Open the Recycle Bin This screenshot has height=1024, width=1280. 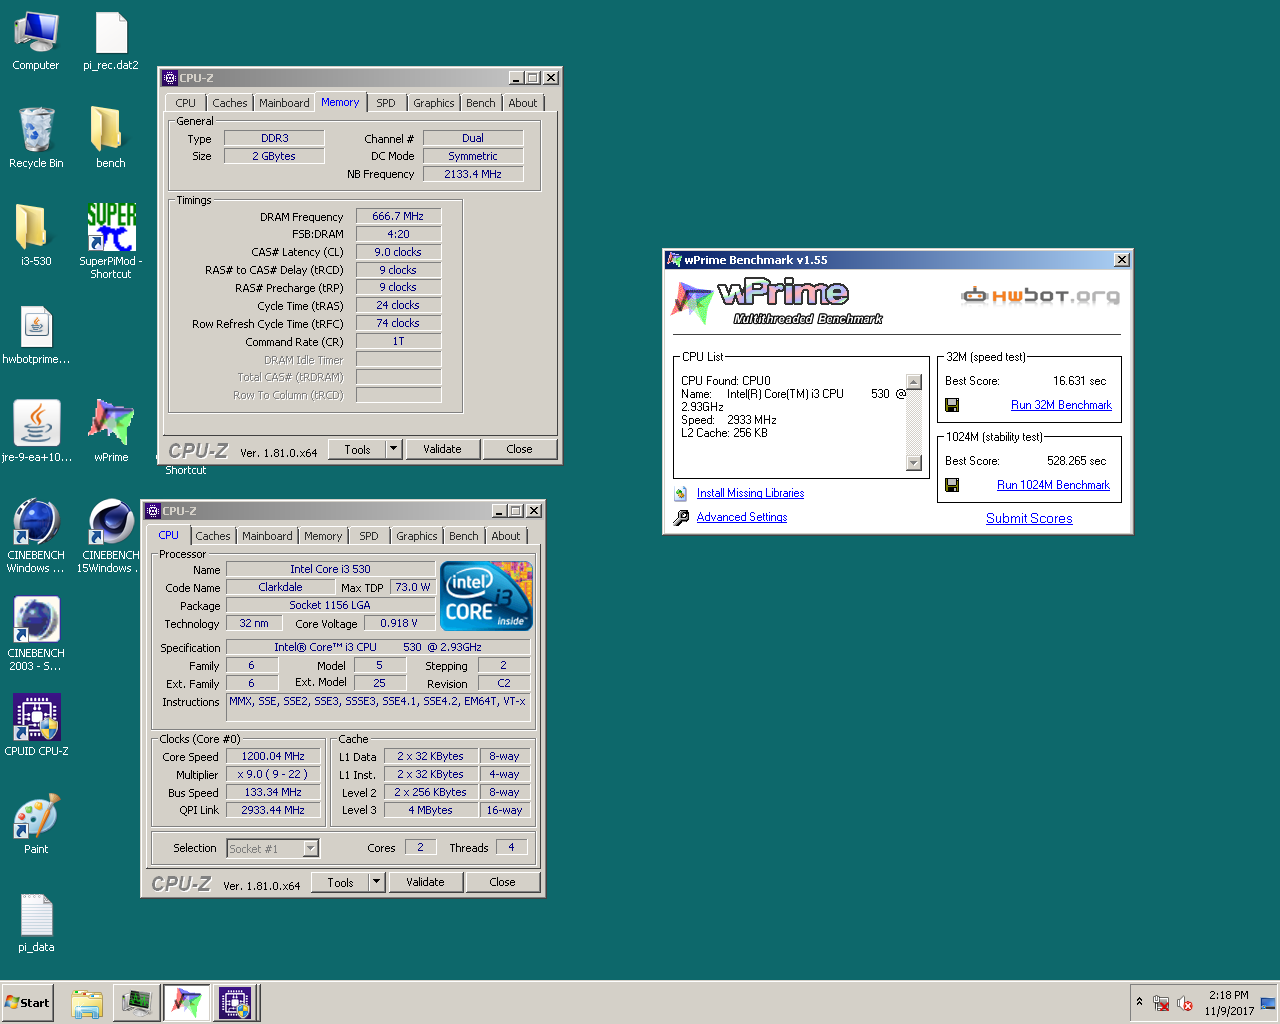pos(36,138)
